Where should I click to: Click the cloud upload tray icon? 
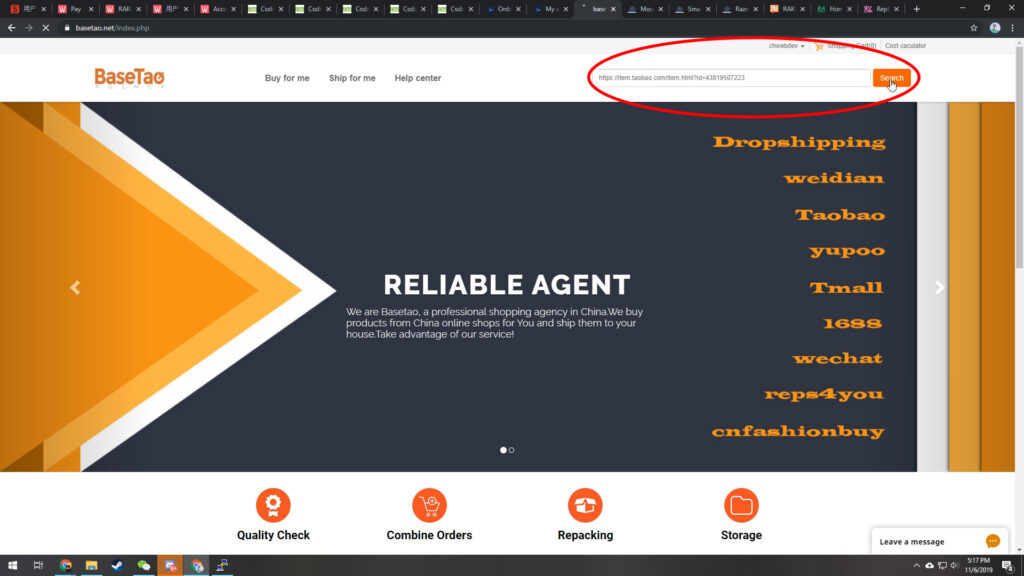(929, 566)
